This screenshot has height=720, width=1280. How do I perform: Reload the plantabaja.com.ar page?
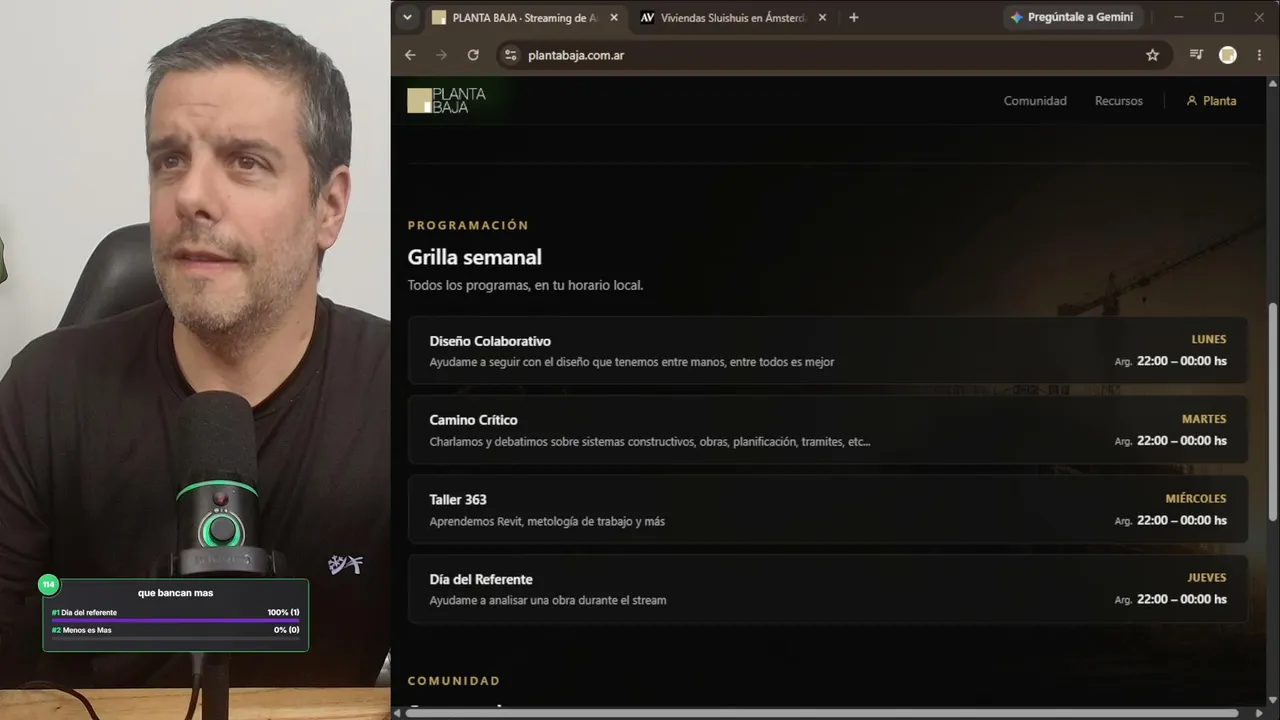pos(473,55)
